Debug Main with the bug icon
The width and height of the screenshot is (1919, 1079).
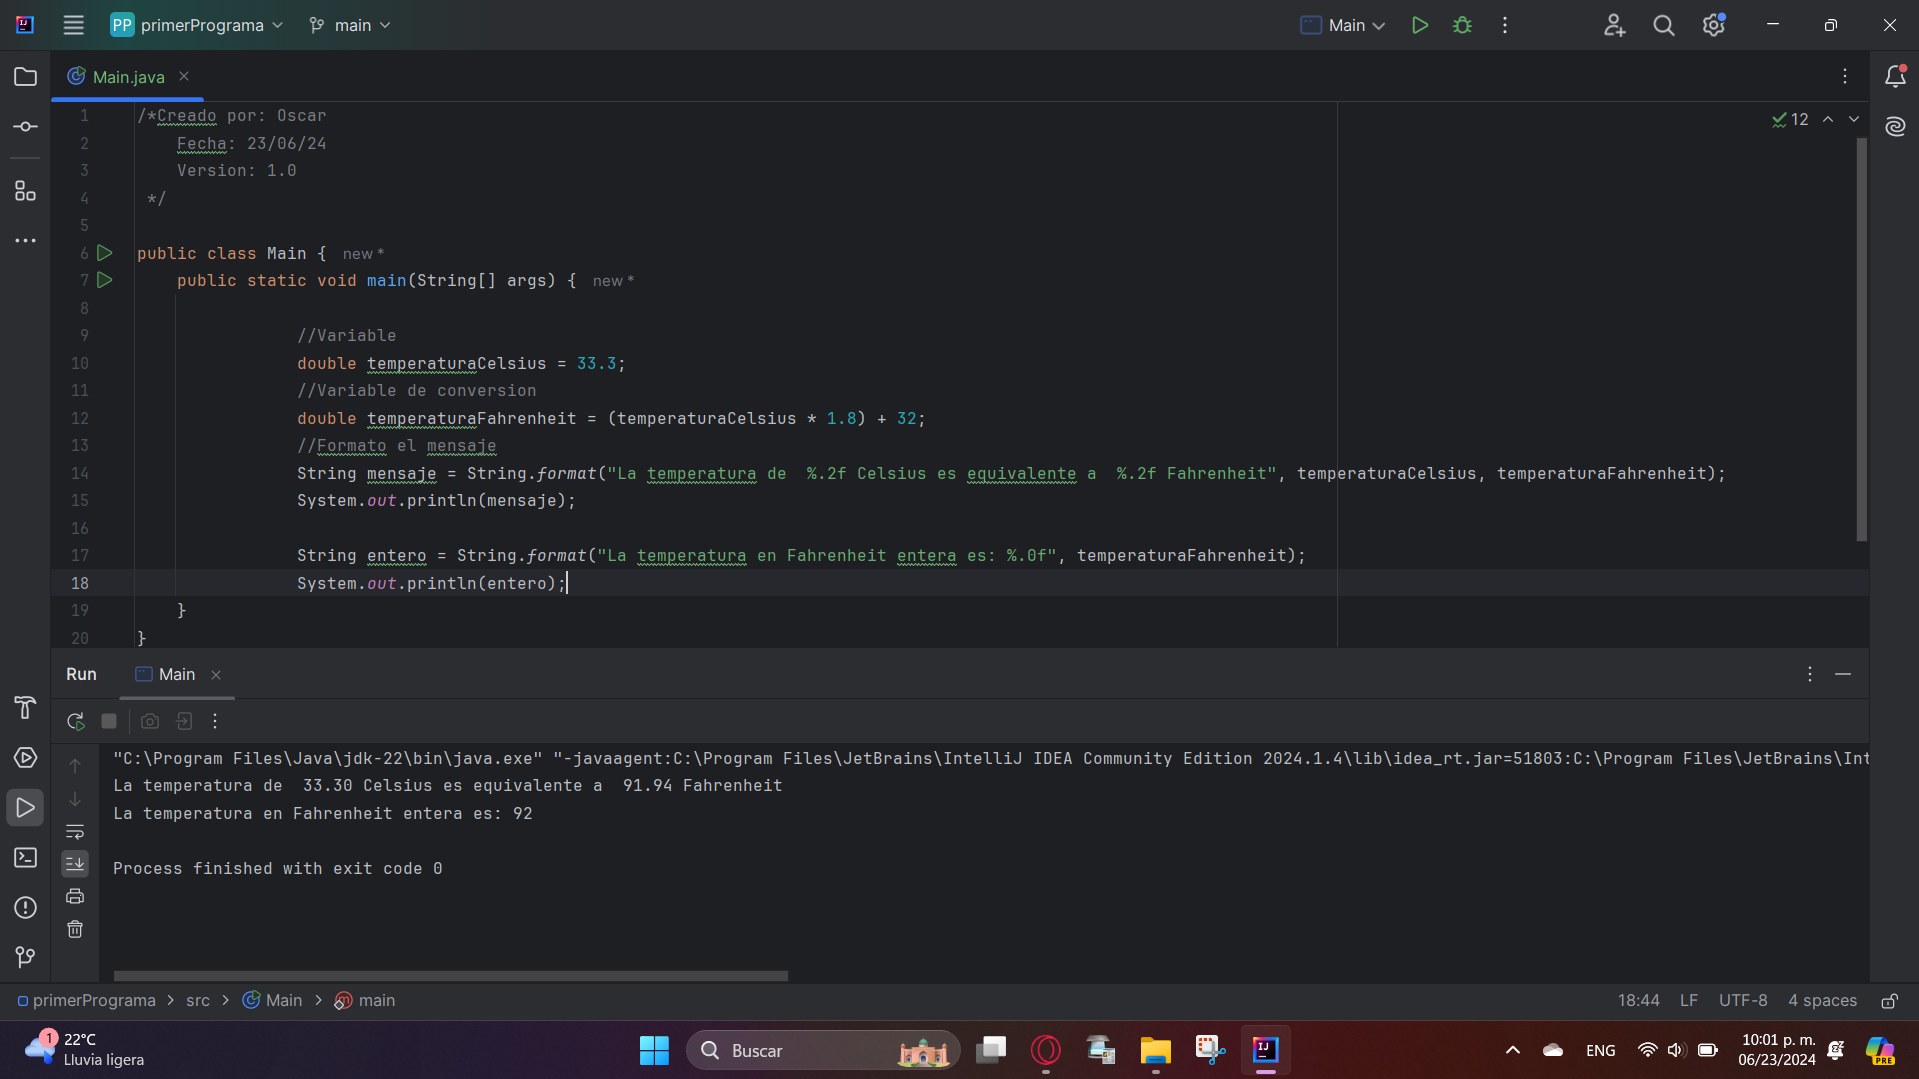coord(1462,25)
